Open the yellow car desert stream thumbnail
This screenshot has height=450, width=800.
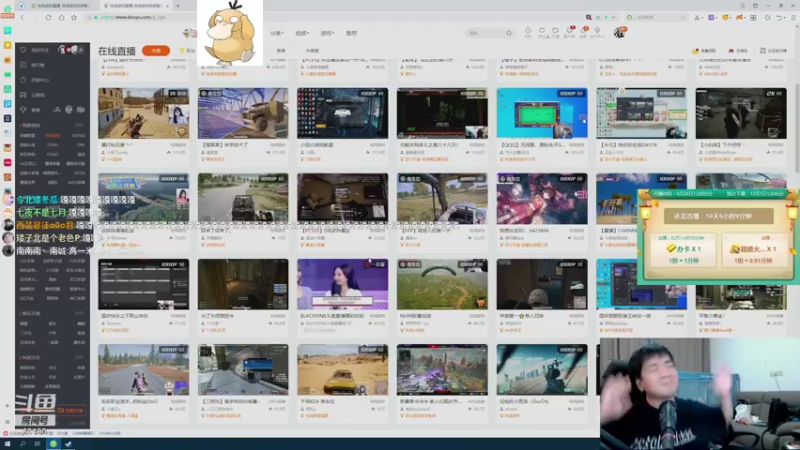click(342, 370)
